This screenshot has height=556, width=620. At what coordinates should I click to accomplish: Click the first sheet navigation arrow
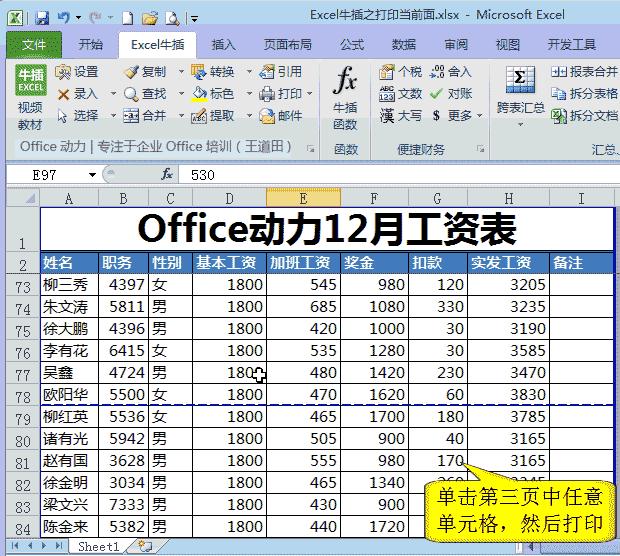pos(15,546)
